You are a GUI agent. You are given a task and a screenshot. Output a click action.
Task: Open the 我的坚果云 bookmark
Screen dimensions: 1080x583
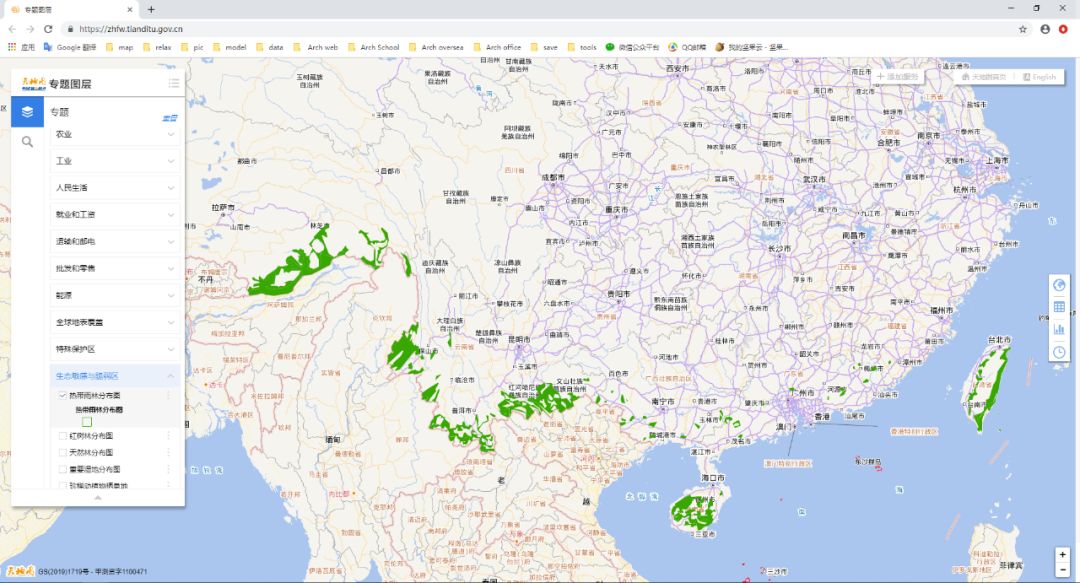point(751,48)
